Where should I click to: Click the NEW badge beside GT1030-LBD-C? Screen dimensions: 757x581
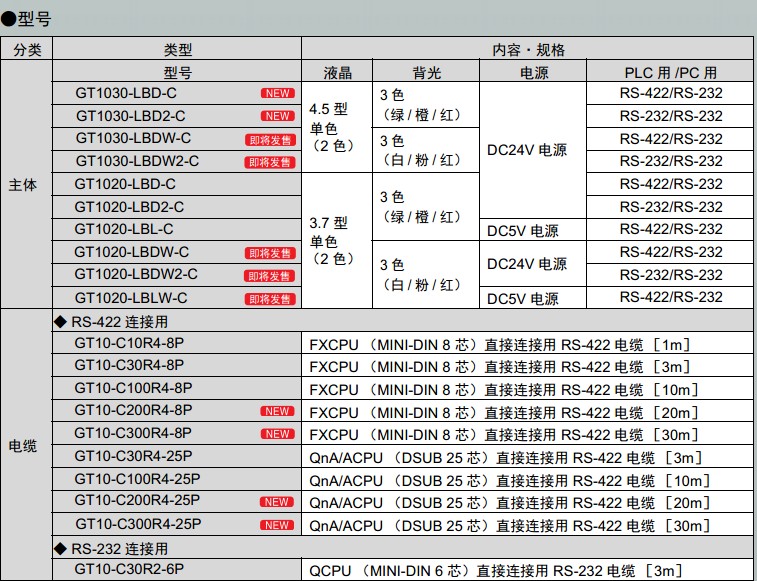(277, 93)
